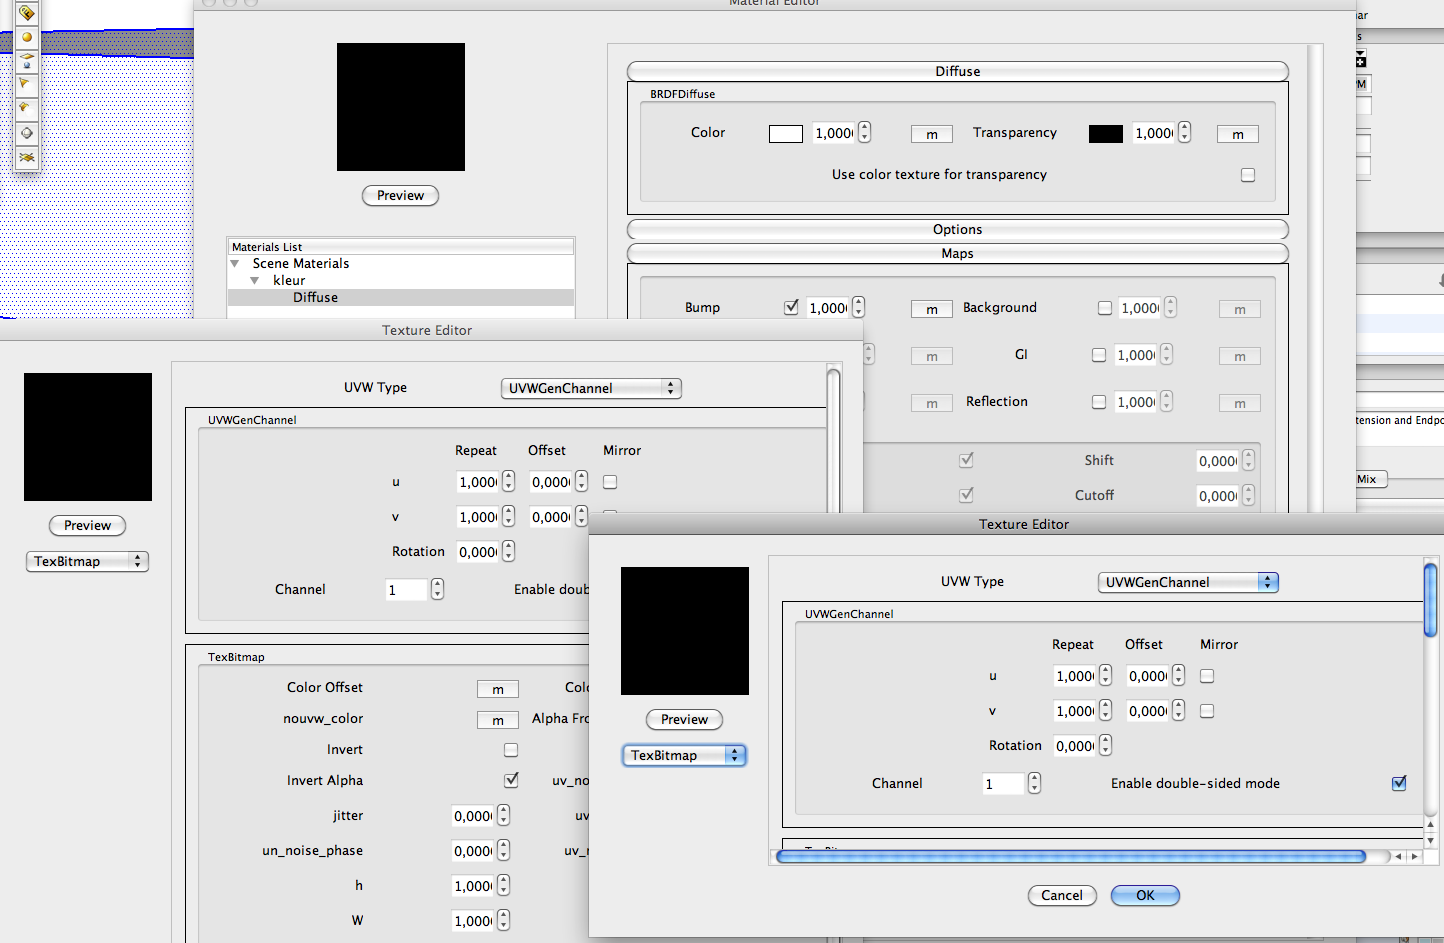Screen dimensions: 1444x943
Task: Click the Shift value field
Action: coord(1217,460)
